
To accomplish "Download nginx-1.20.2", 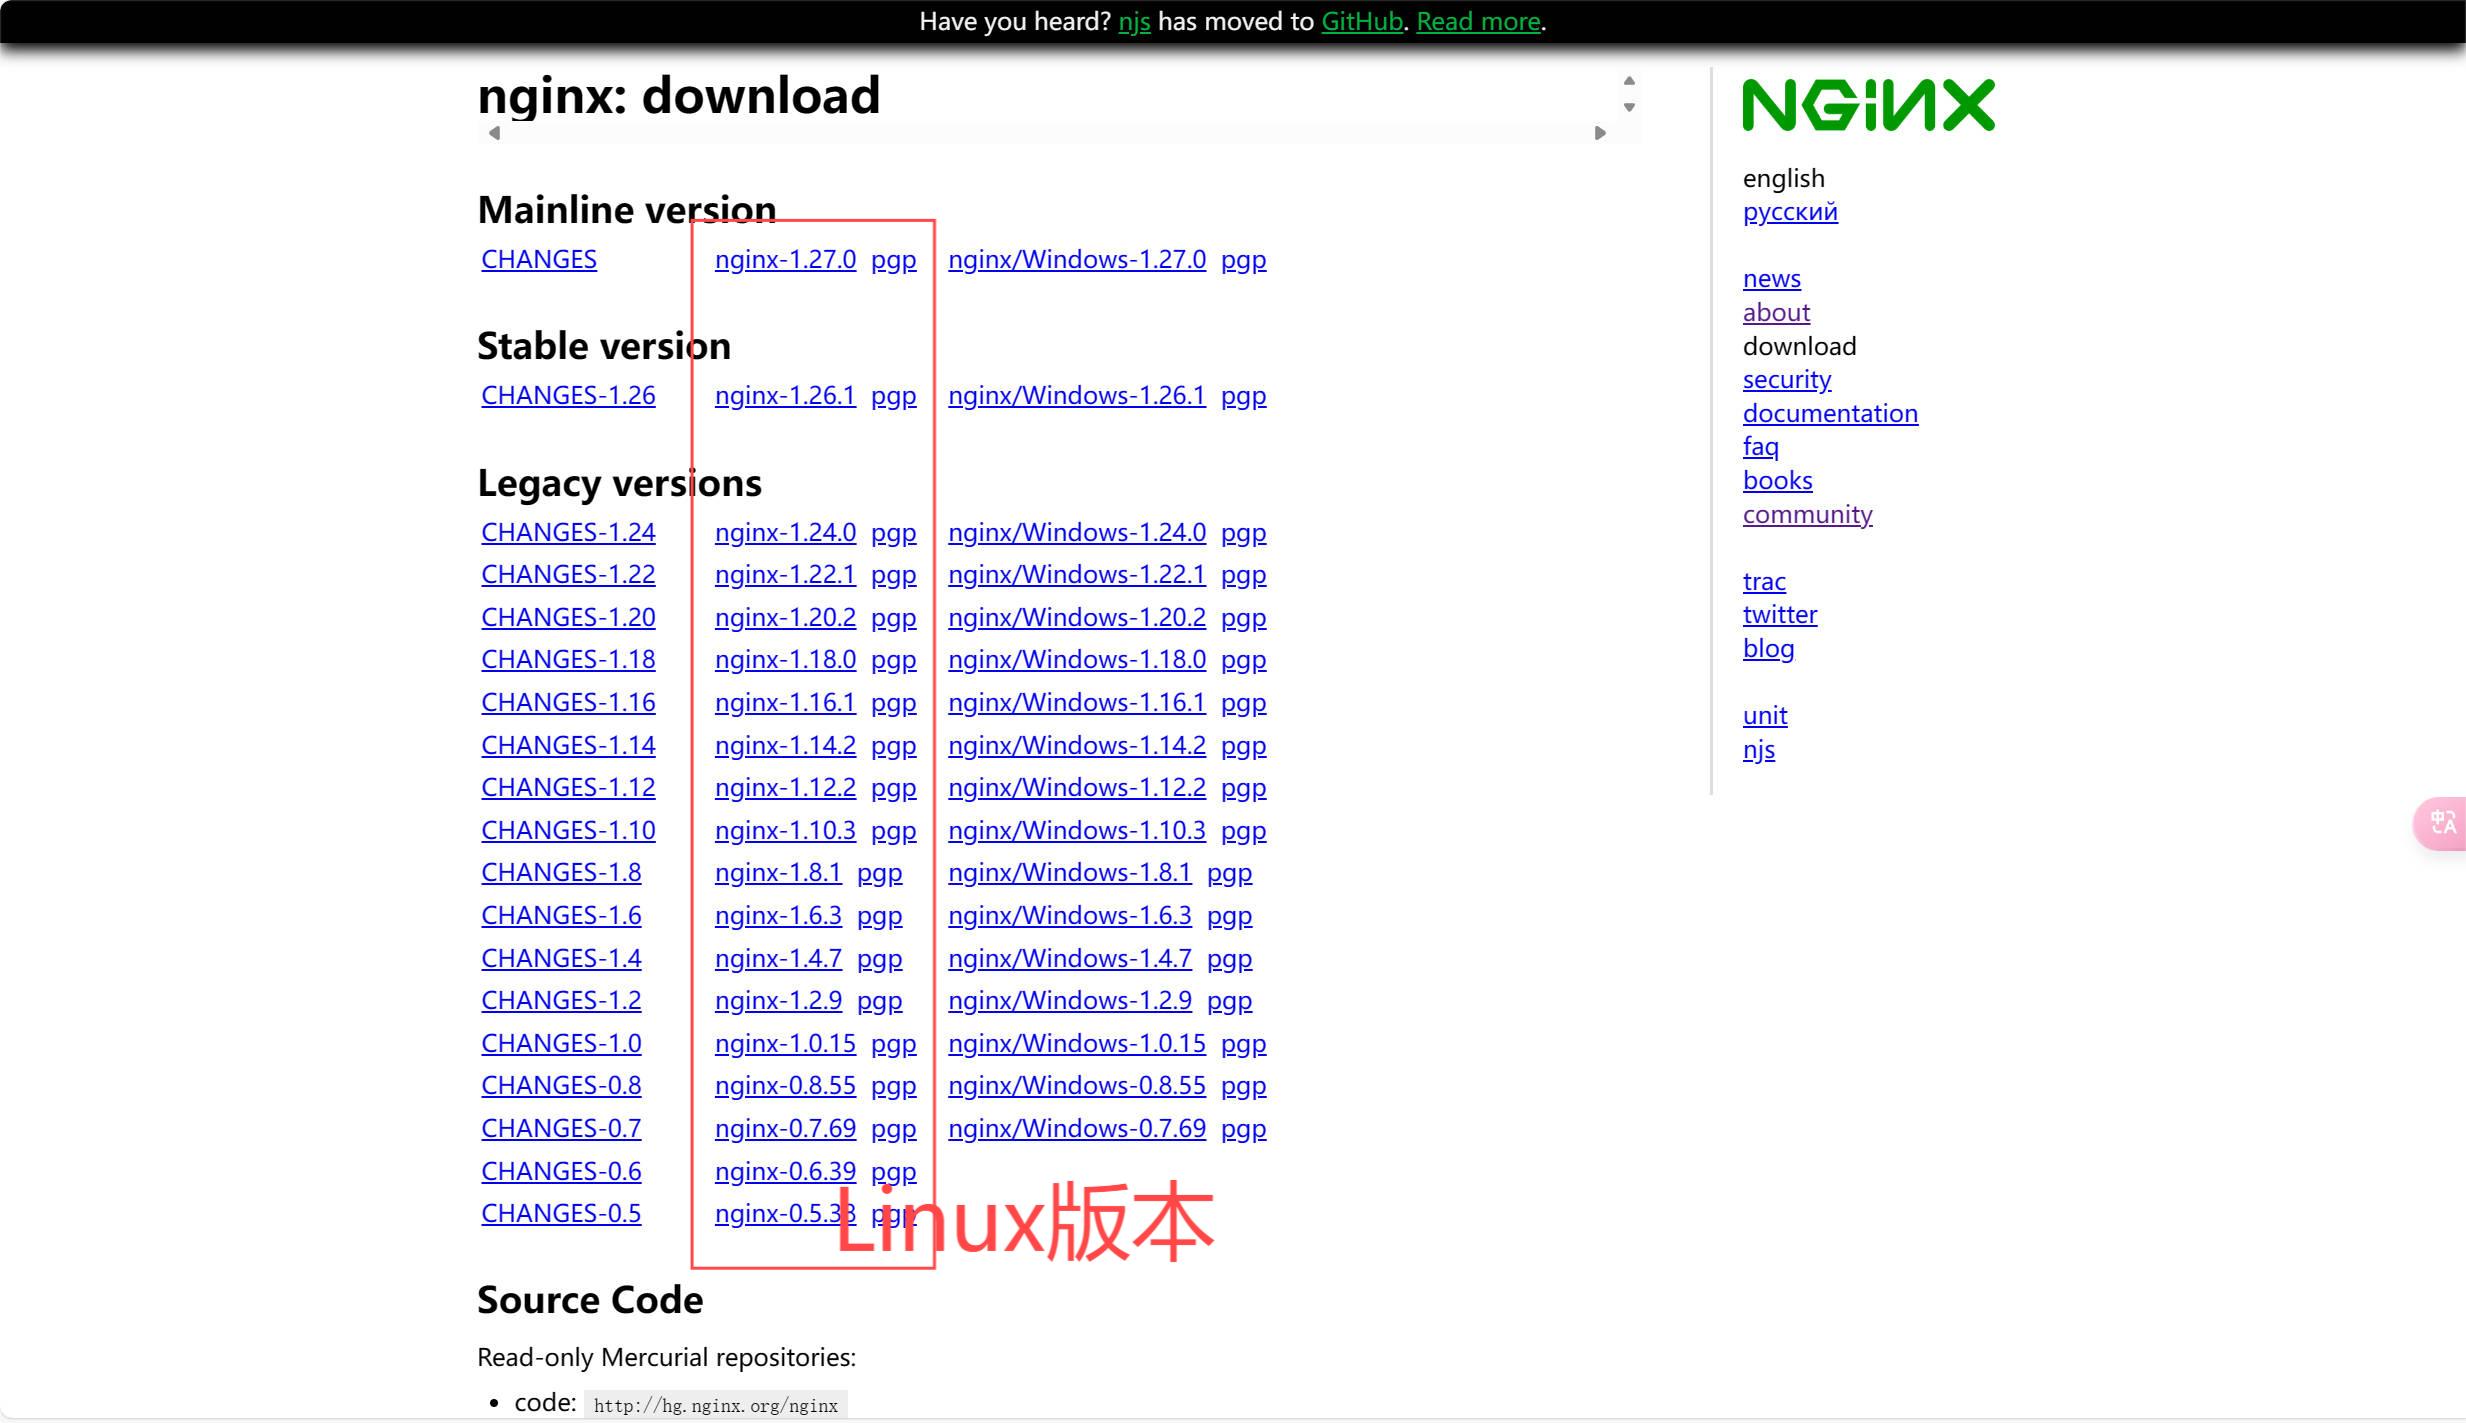I will coord(785,618).
